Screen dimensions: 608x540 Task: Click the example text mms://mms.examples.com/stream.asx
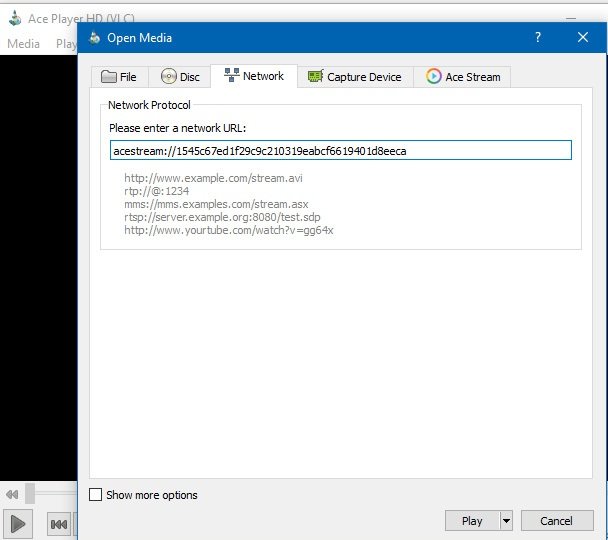216,204
